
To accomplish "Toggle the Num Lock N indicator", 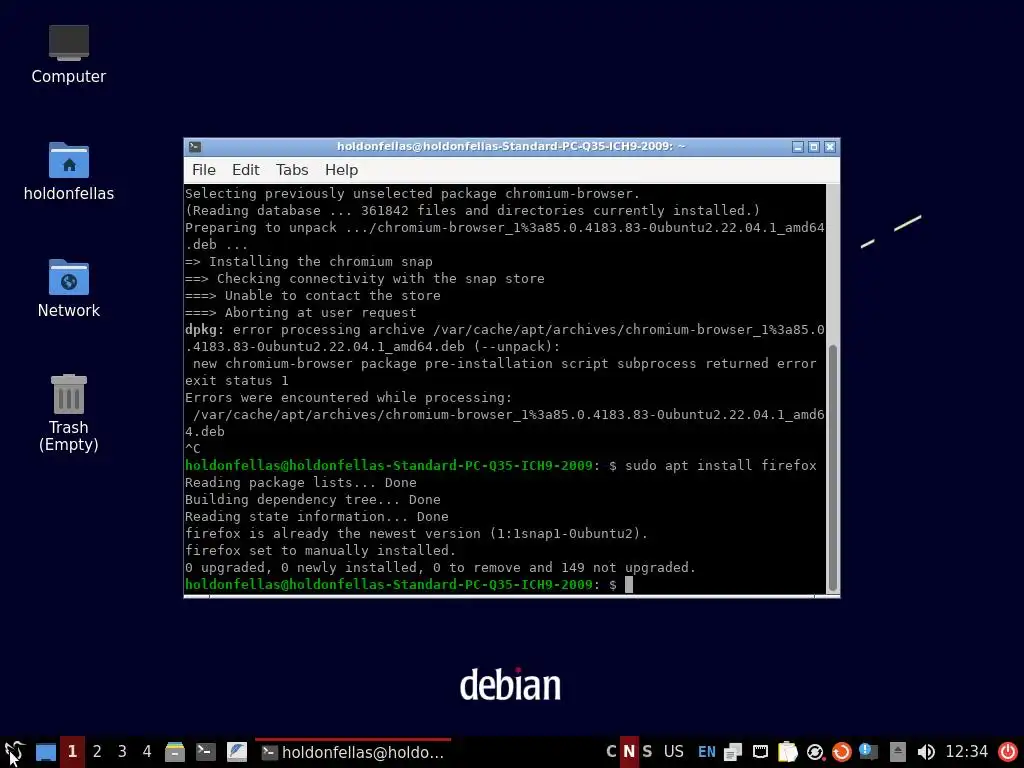I will [x=629, y=752].
